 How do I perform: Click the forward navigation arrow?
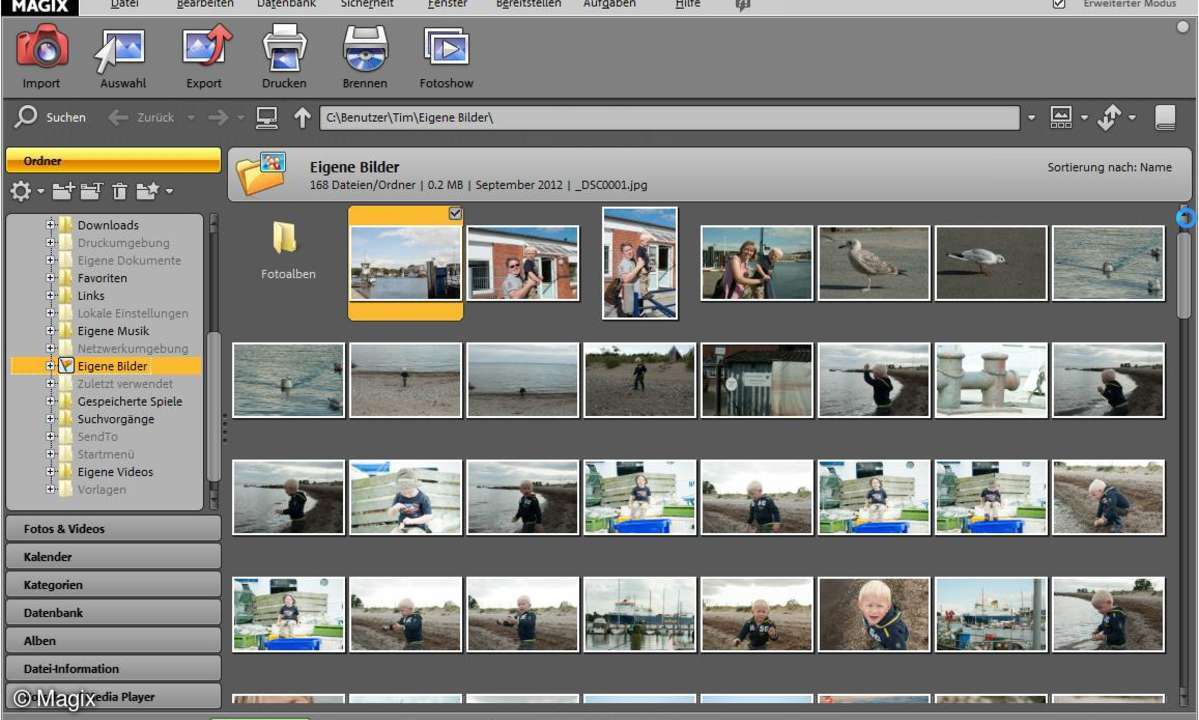tap(218, 118)
